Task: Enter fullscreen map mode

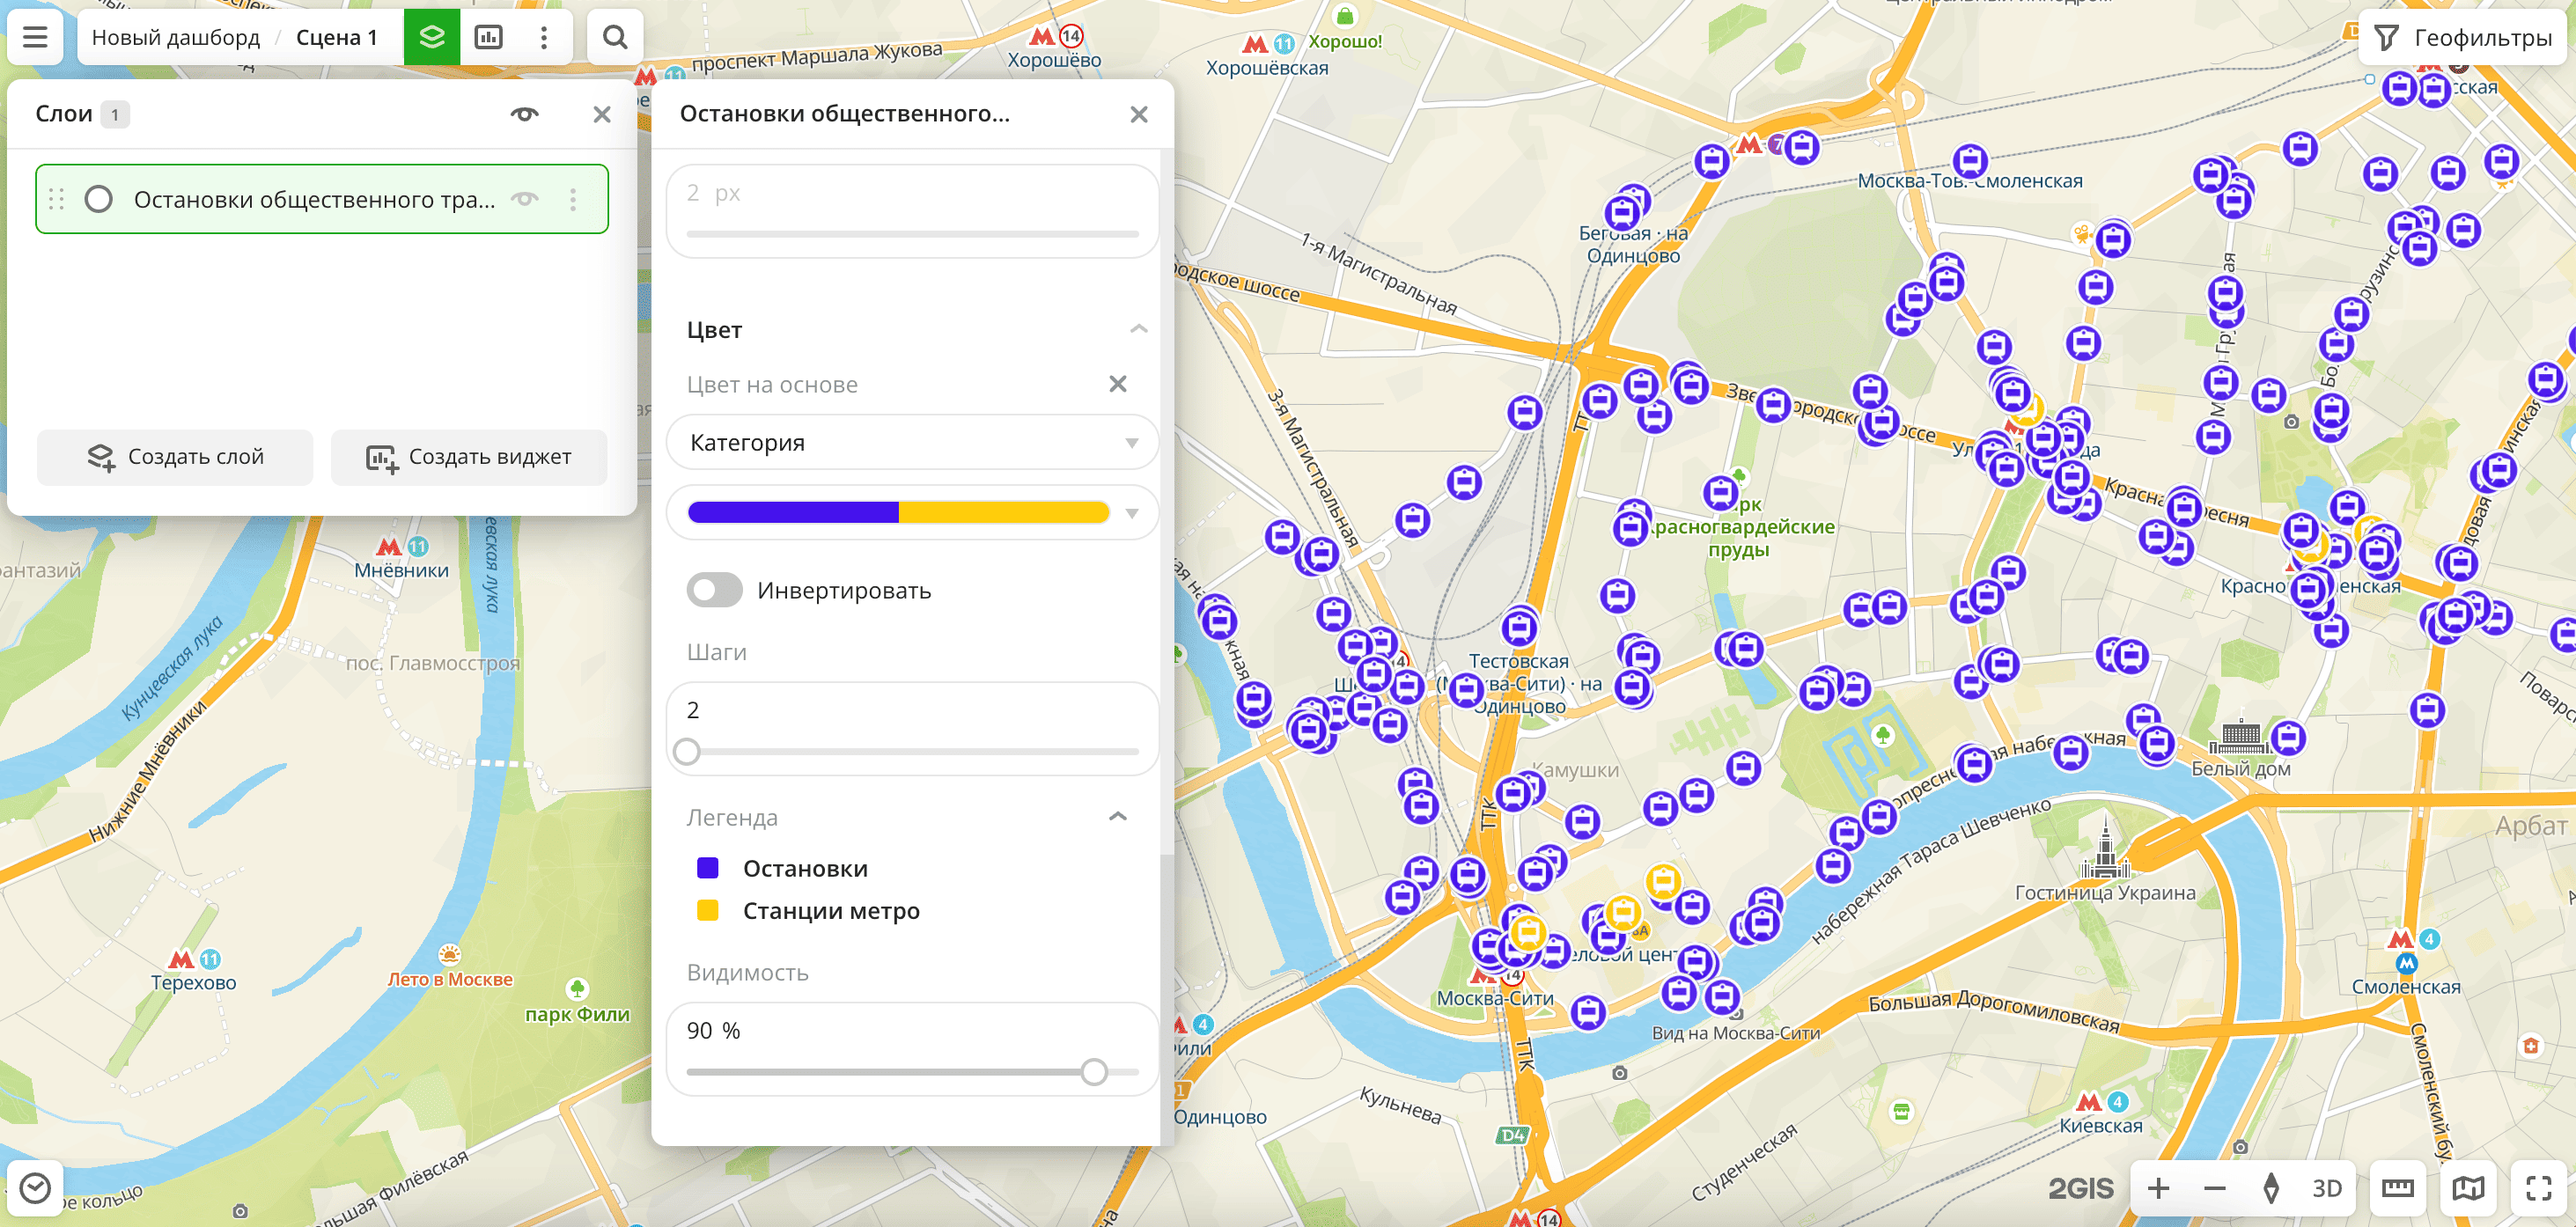Action: (x=2538, y=1187)
